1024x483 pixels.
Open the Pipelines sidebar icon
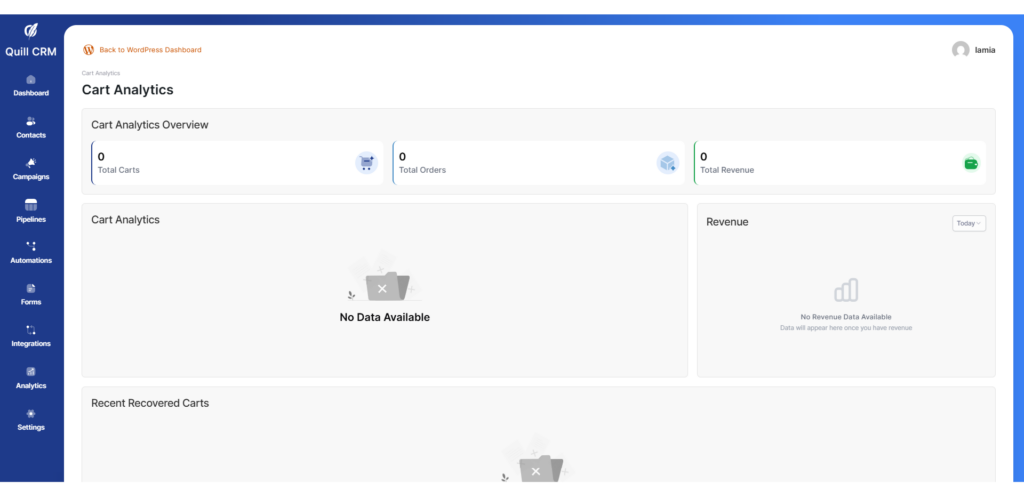tap(31, 204)
